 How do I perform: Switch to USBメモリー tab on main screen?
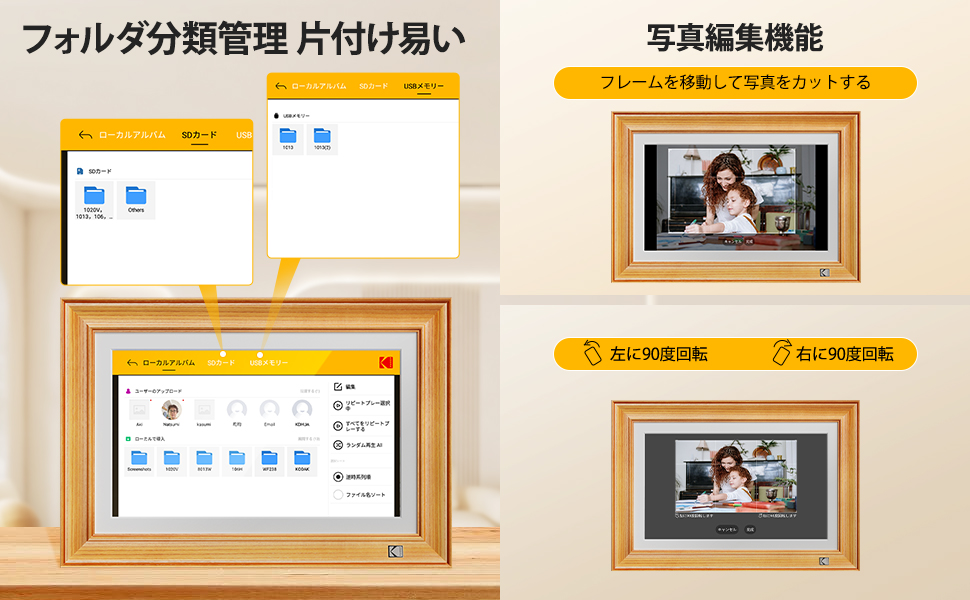(268, 363)
